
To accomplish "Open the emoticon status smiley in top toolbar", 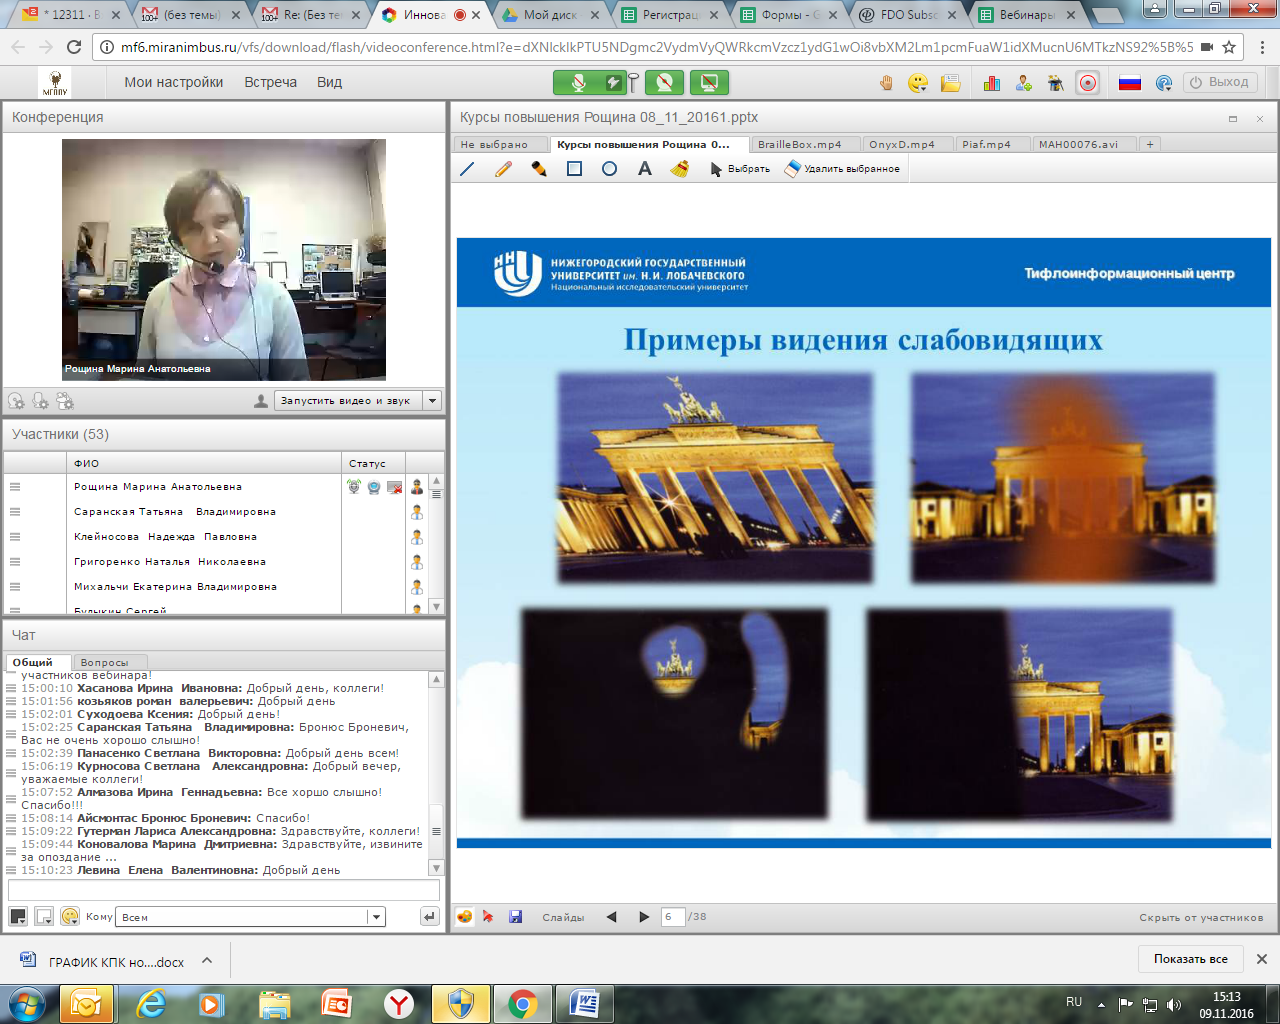I will coord(918,83).
